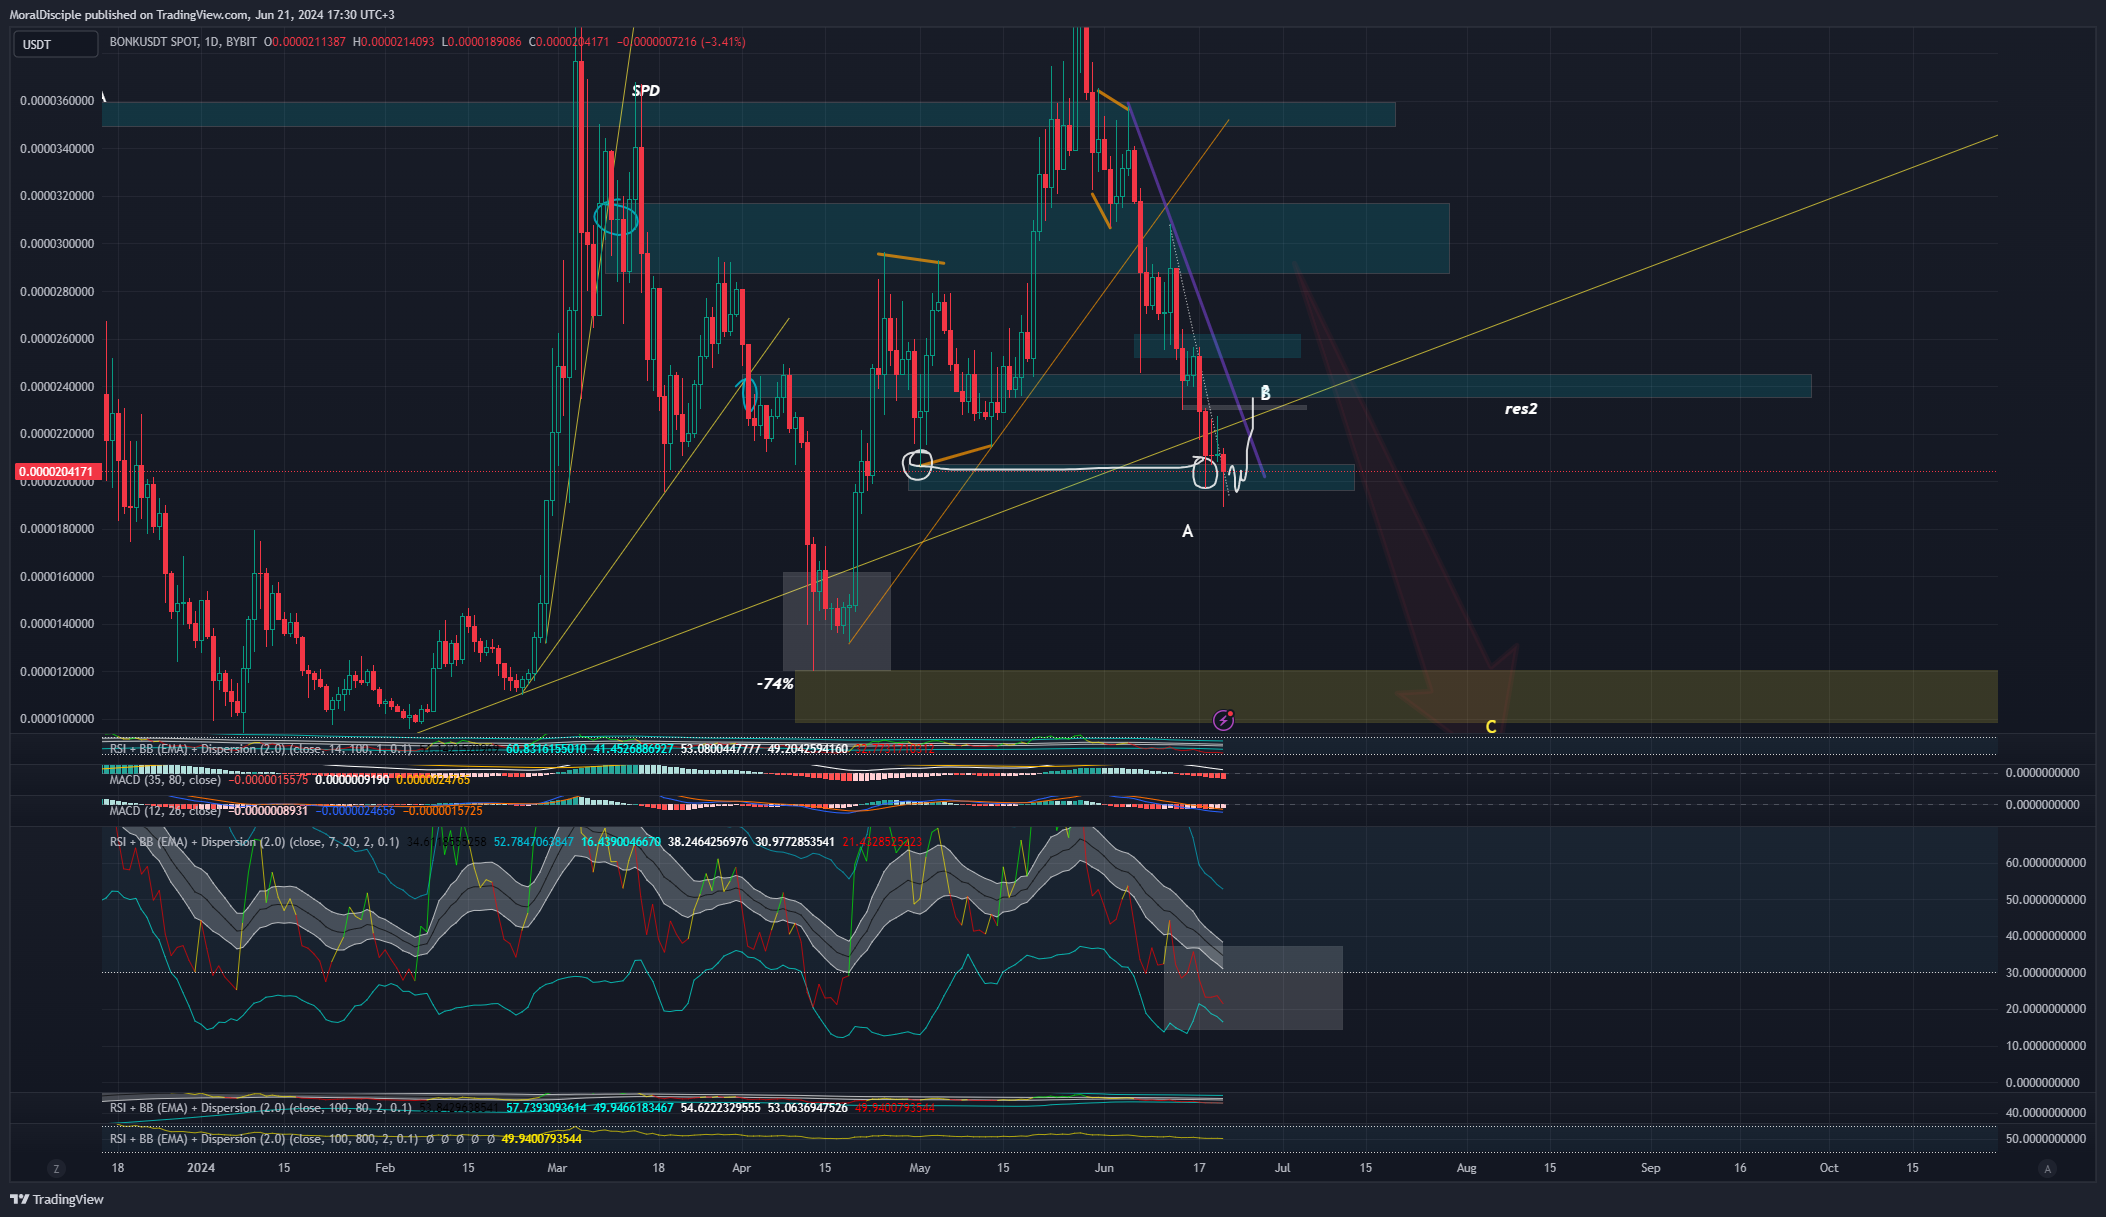2106x1217 pixels.
Task: Click the -74% drawdown label
Action: pyautogui.click(x=775, y=684)
